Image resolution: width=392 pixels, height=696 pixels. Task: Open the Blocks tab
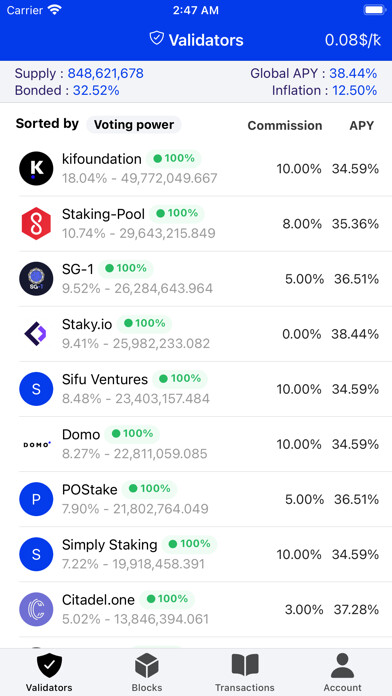click(x=147, y=672)
